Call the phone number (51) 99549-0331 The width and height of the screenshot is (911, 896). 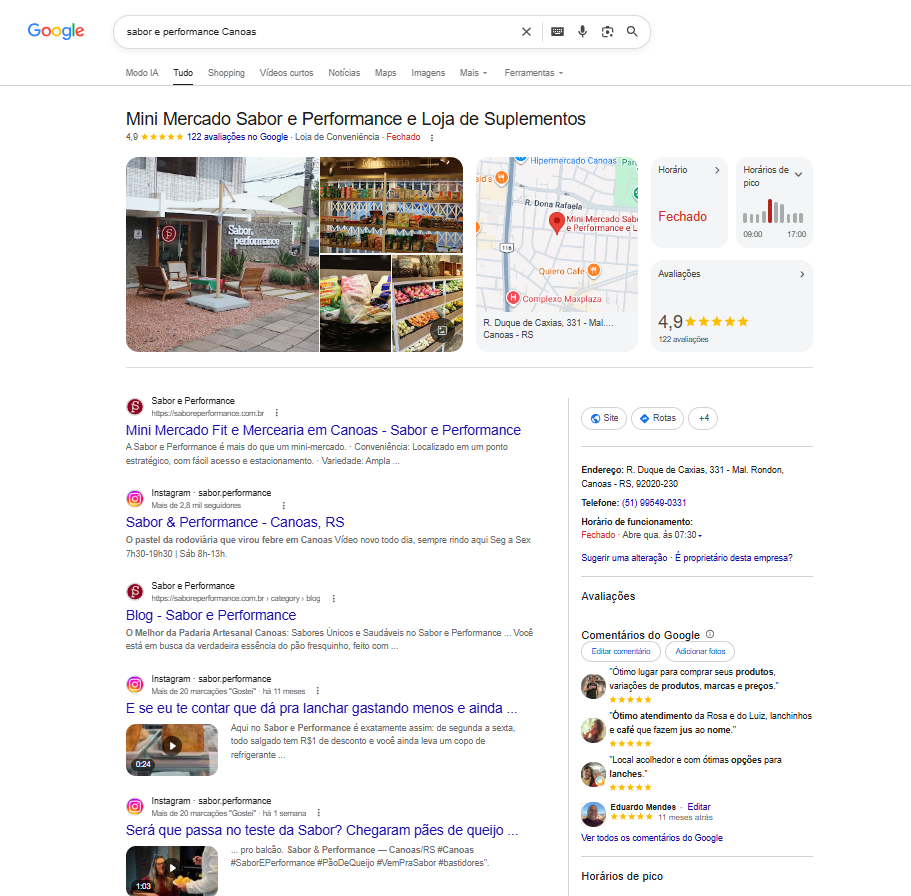pyautogui.click(x=654, y=503)
